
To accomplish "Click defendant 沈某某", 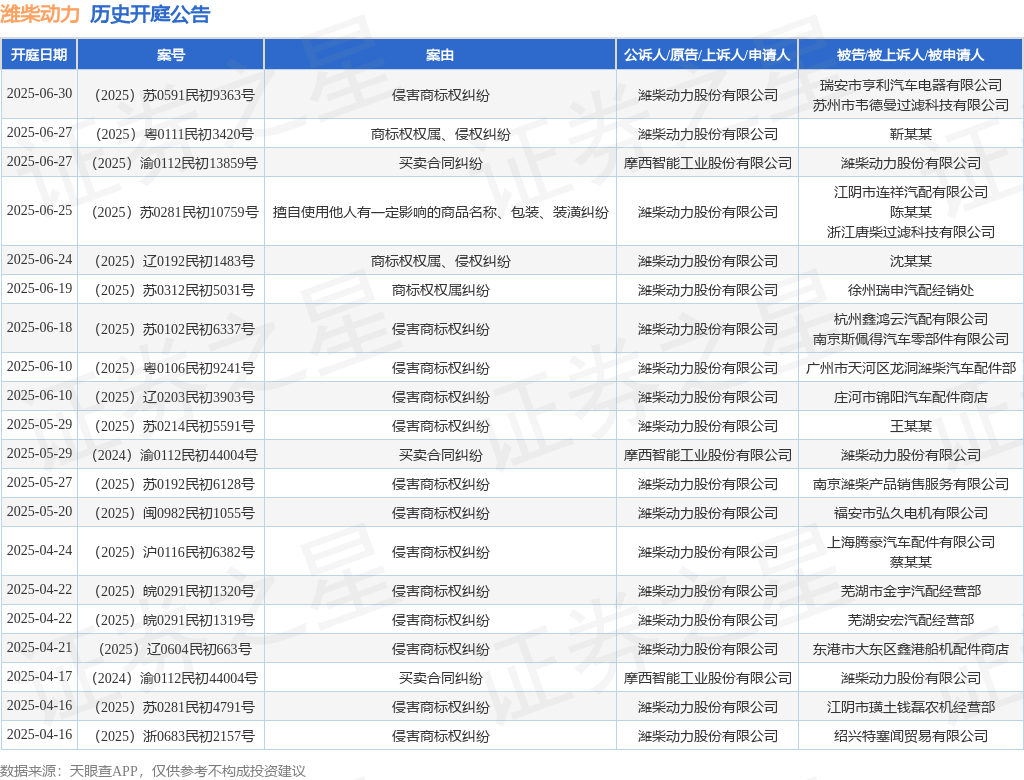I will click(910, 261).
